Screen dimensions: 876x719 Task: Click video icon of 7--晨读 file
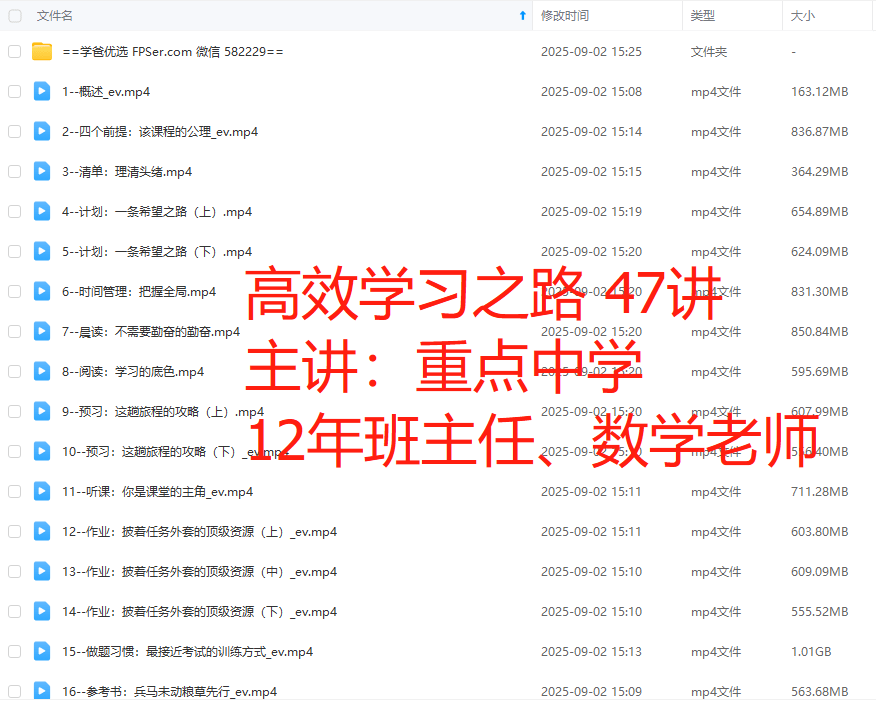42,331
